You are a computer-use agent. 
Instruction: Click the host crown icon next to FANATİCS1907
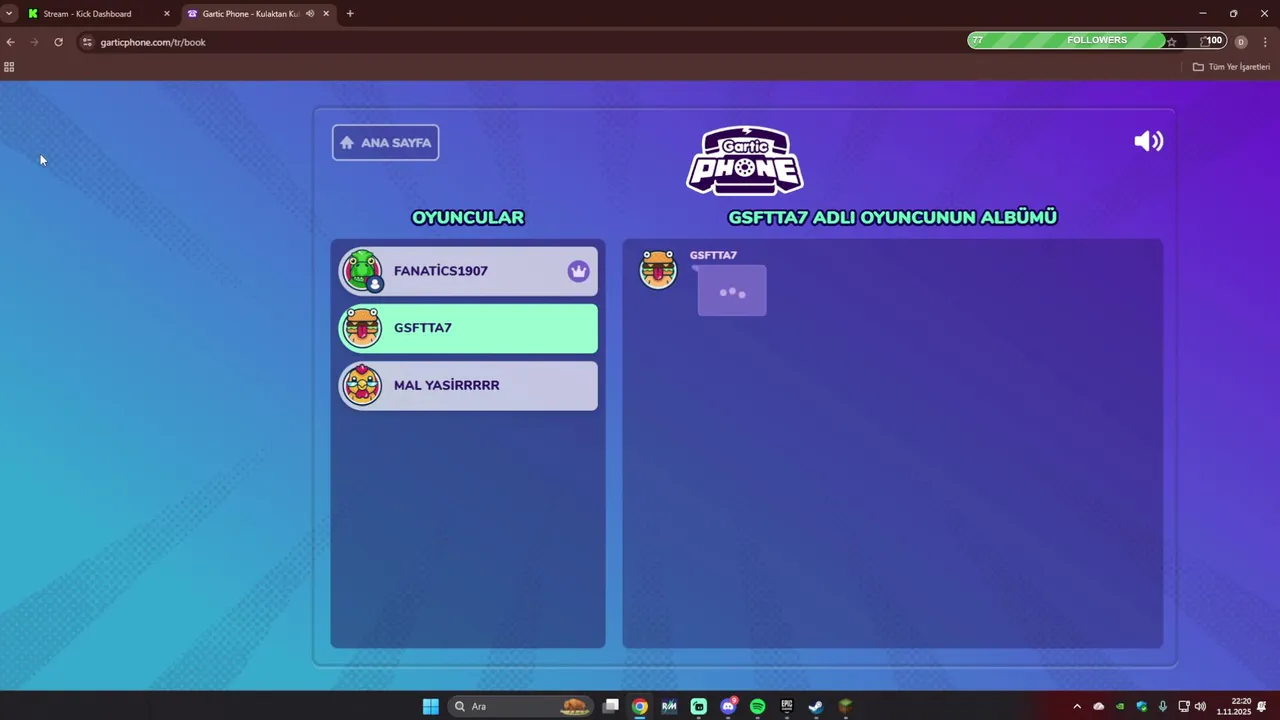coord(578,271)
